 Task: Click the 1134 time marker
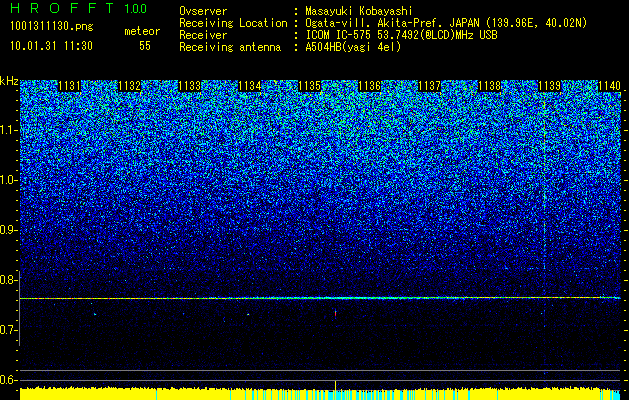point(250,86)
